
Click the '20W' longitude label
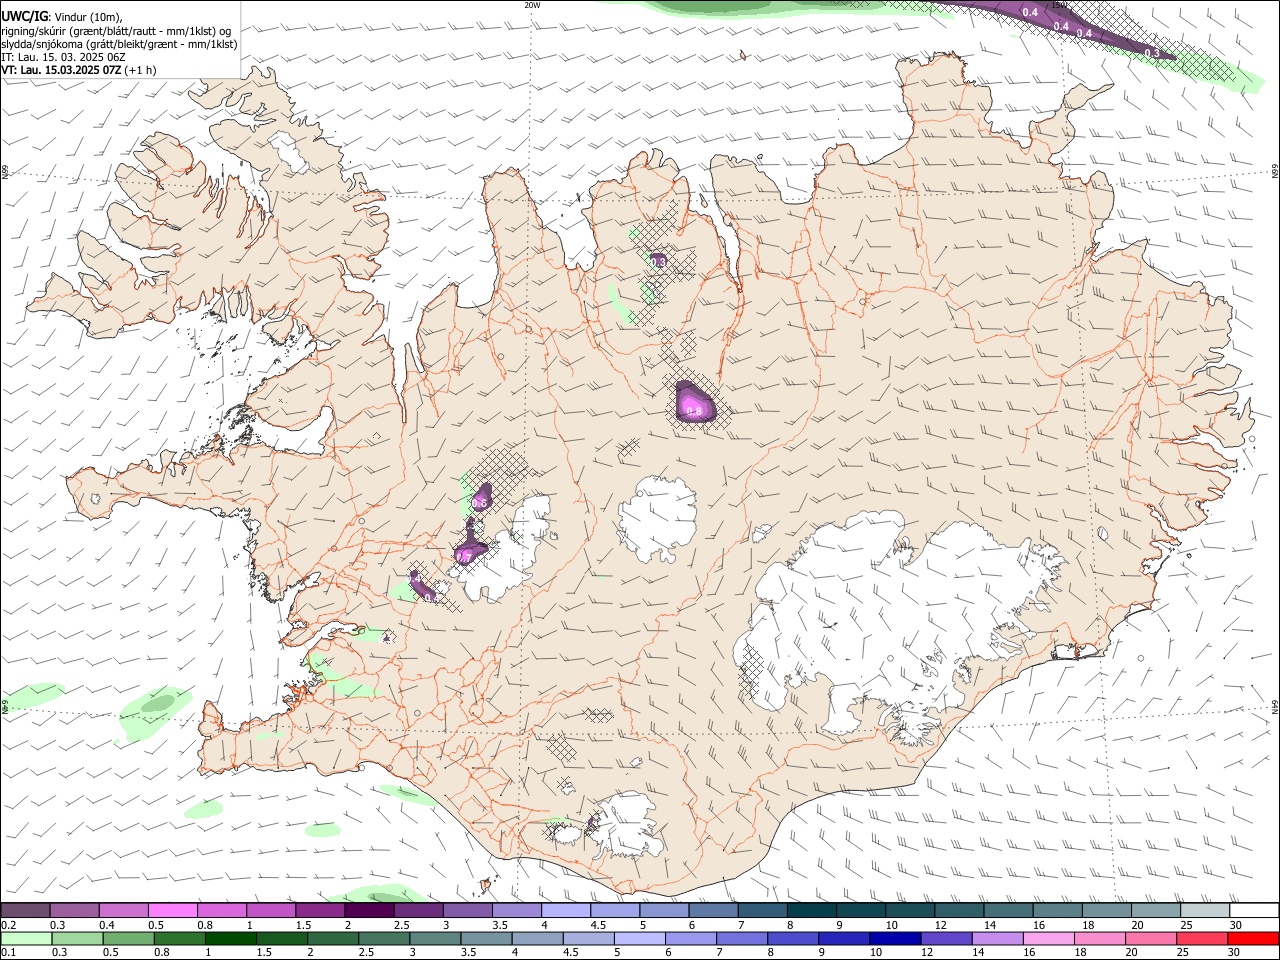(x=532, y=5)
